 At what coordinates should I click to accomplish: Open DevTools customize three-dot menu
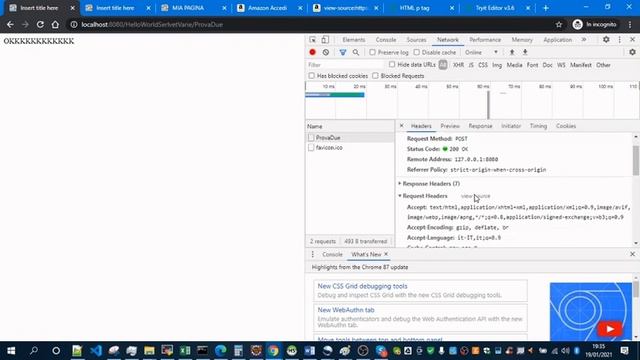(x=620, y=40)
